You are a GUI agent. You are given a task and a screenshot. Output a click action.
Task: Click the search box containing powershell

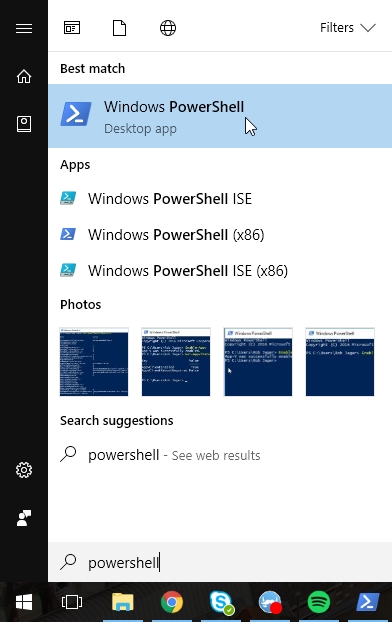tap(220, 562)
